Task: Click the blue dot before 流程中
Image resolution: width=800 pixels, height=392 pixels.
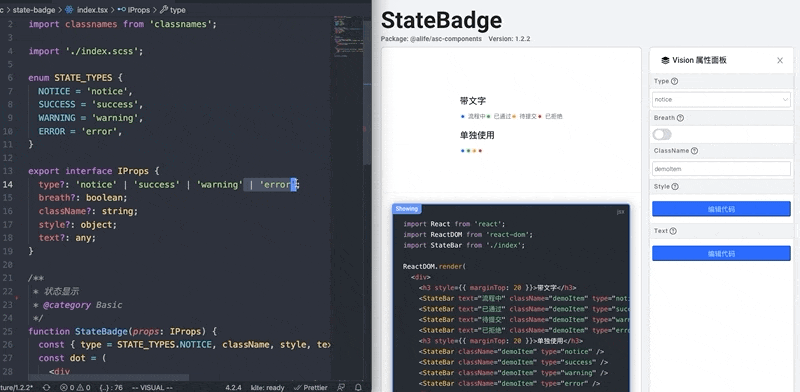Action: click(463, 116)
